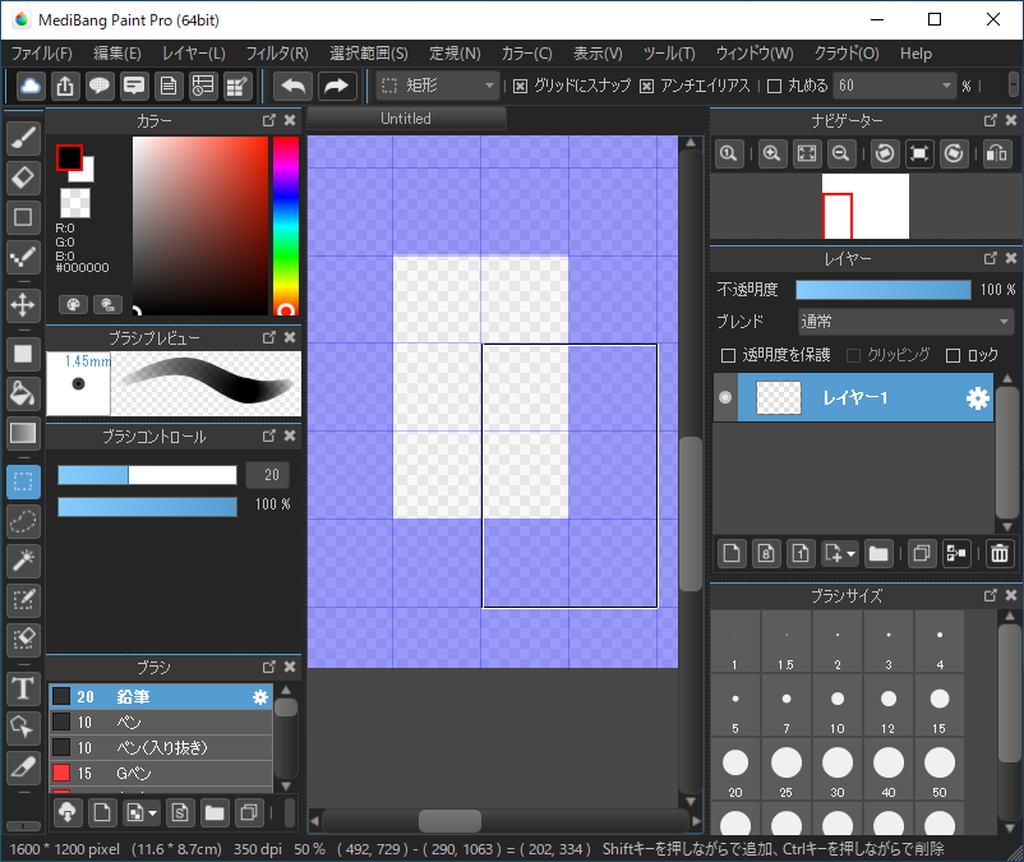1024x862 pixels.
Task: Open the フィルタ(R) menu
Action: click(x=277, y=53)
